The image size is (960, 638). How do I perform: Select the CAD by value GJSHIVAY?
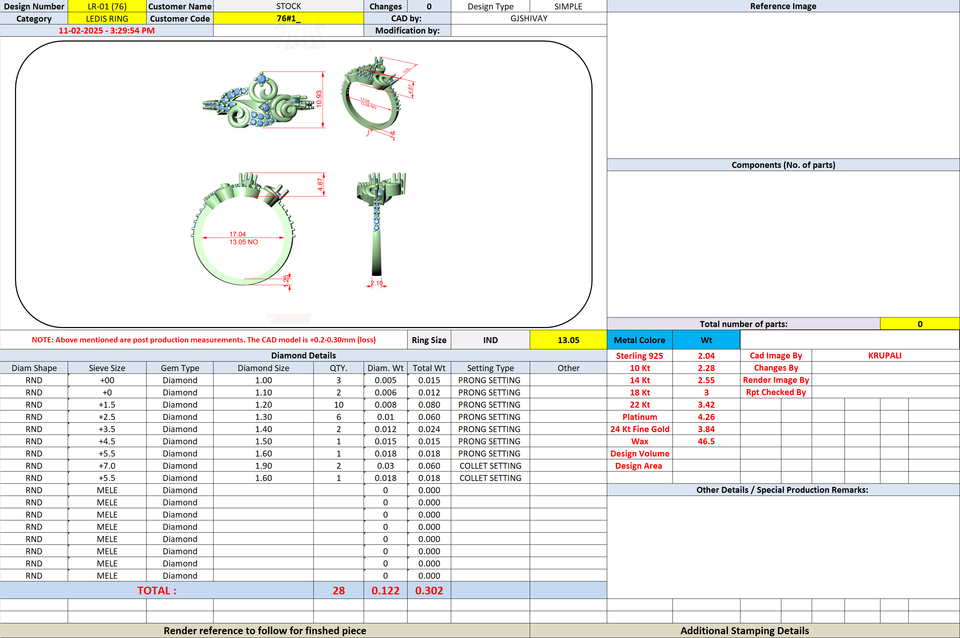coord(529,18)
